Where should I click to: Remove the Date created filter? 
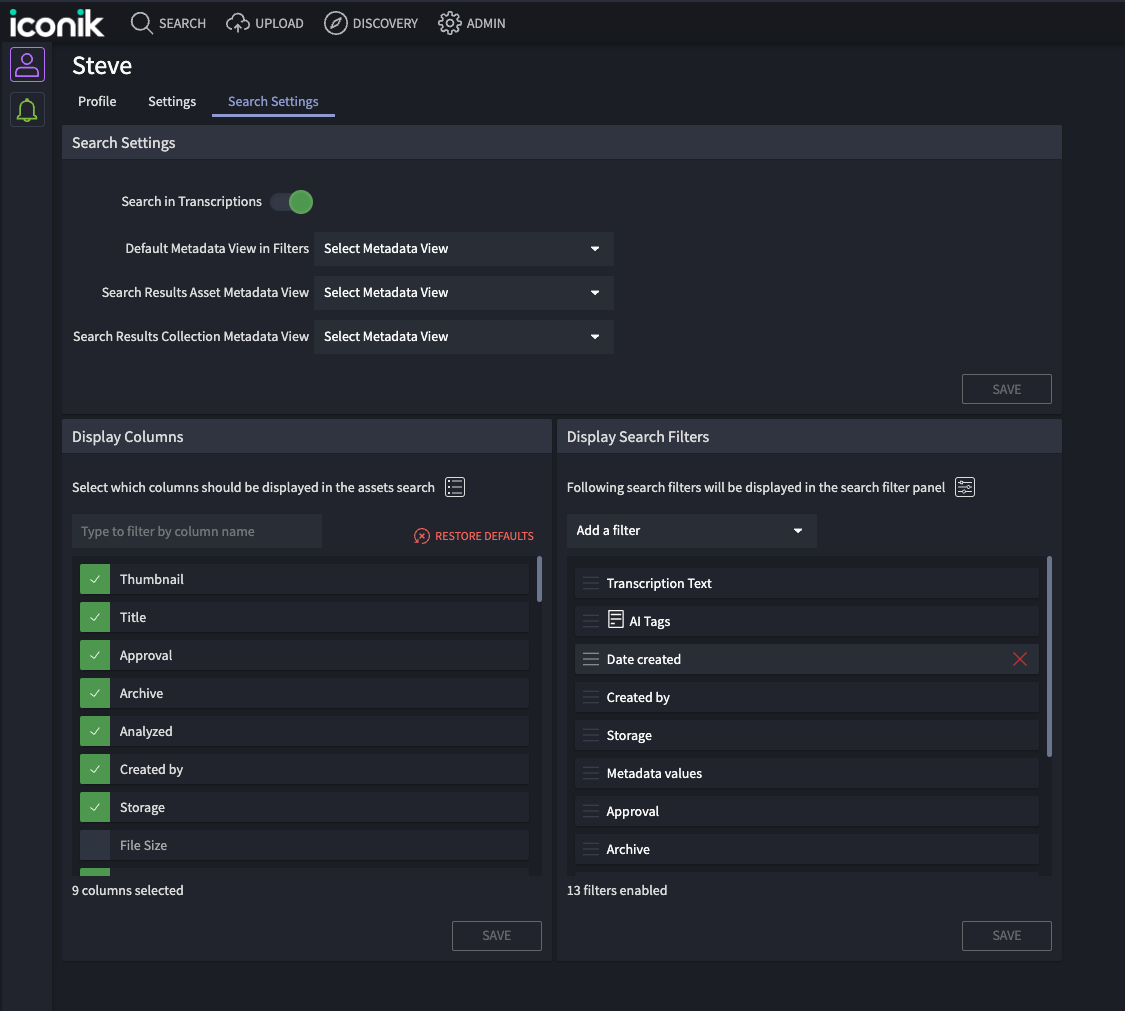1019,659
